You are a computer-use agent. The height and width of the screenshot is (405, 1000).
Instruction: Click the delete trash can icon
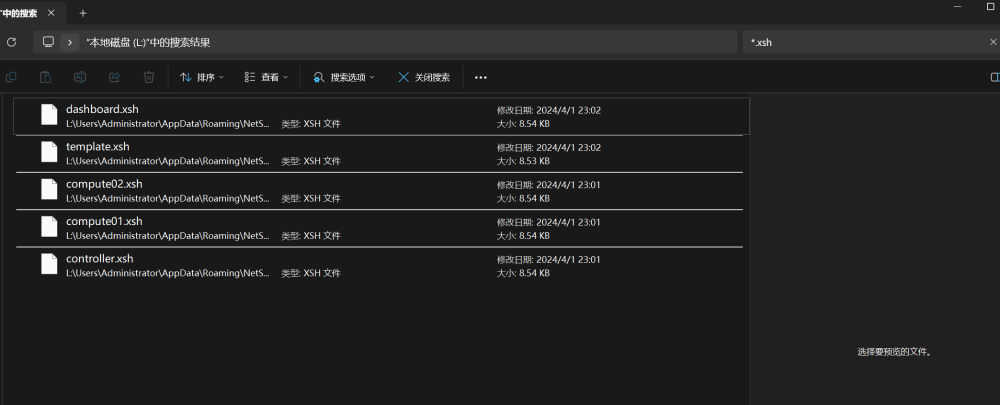148,77
